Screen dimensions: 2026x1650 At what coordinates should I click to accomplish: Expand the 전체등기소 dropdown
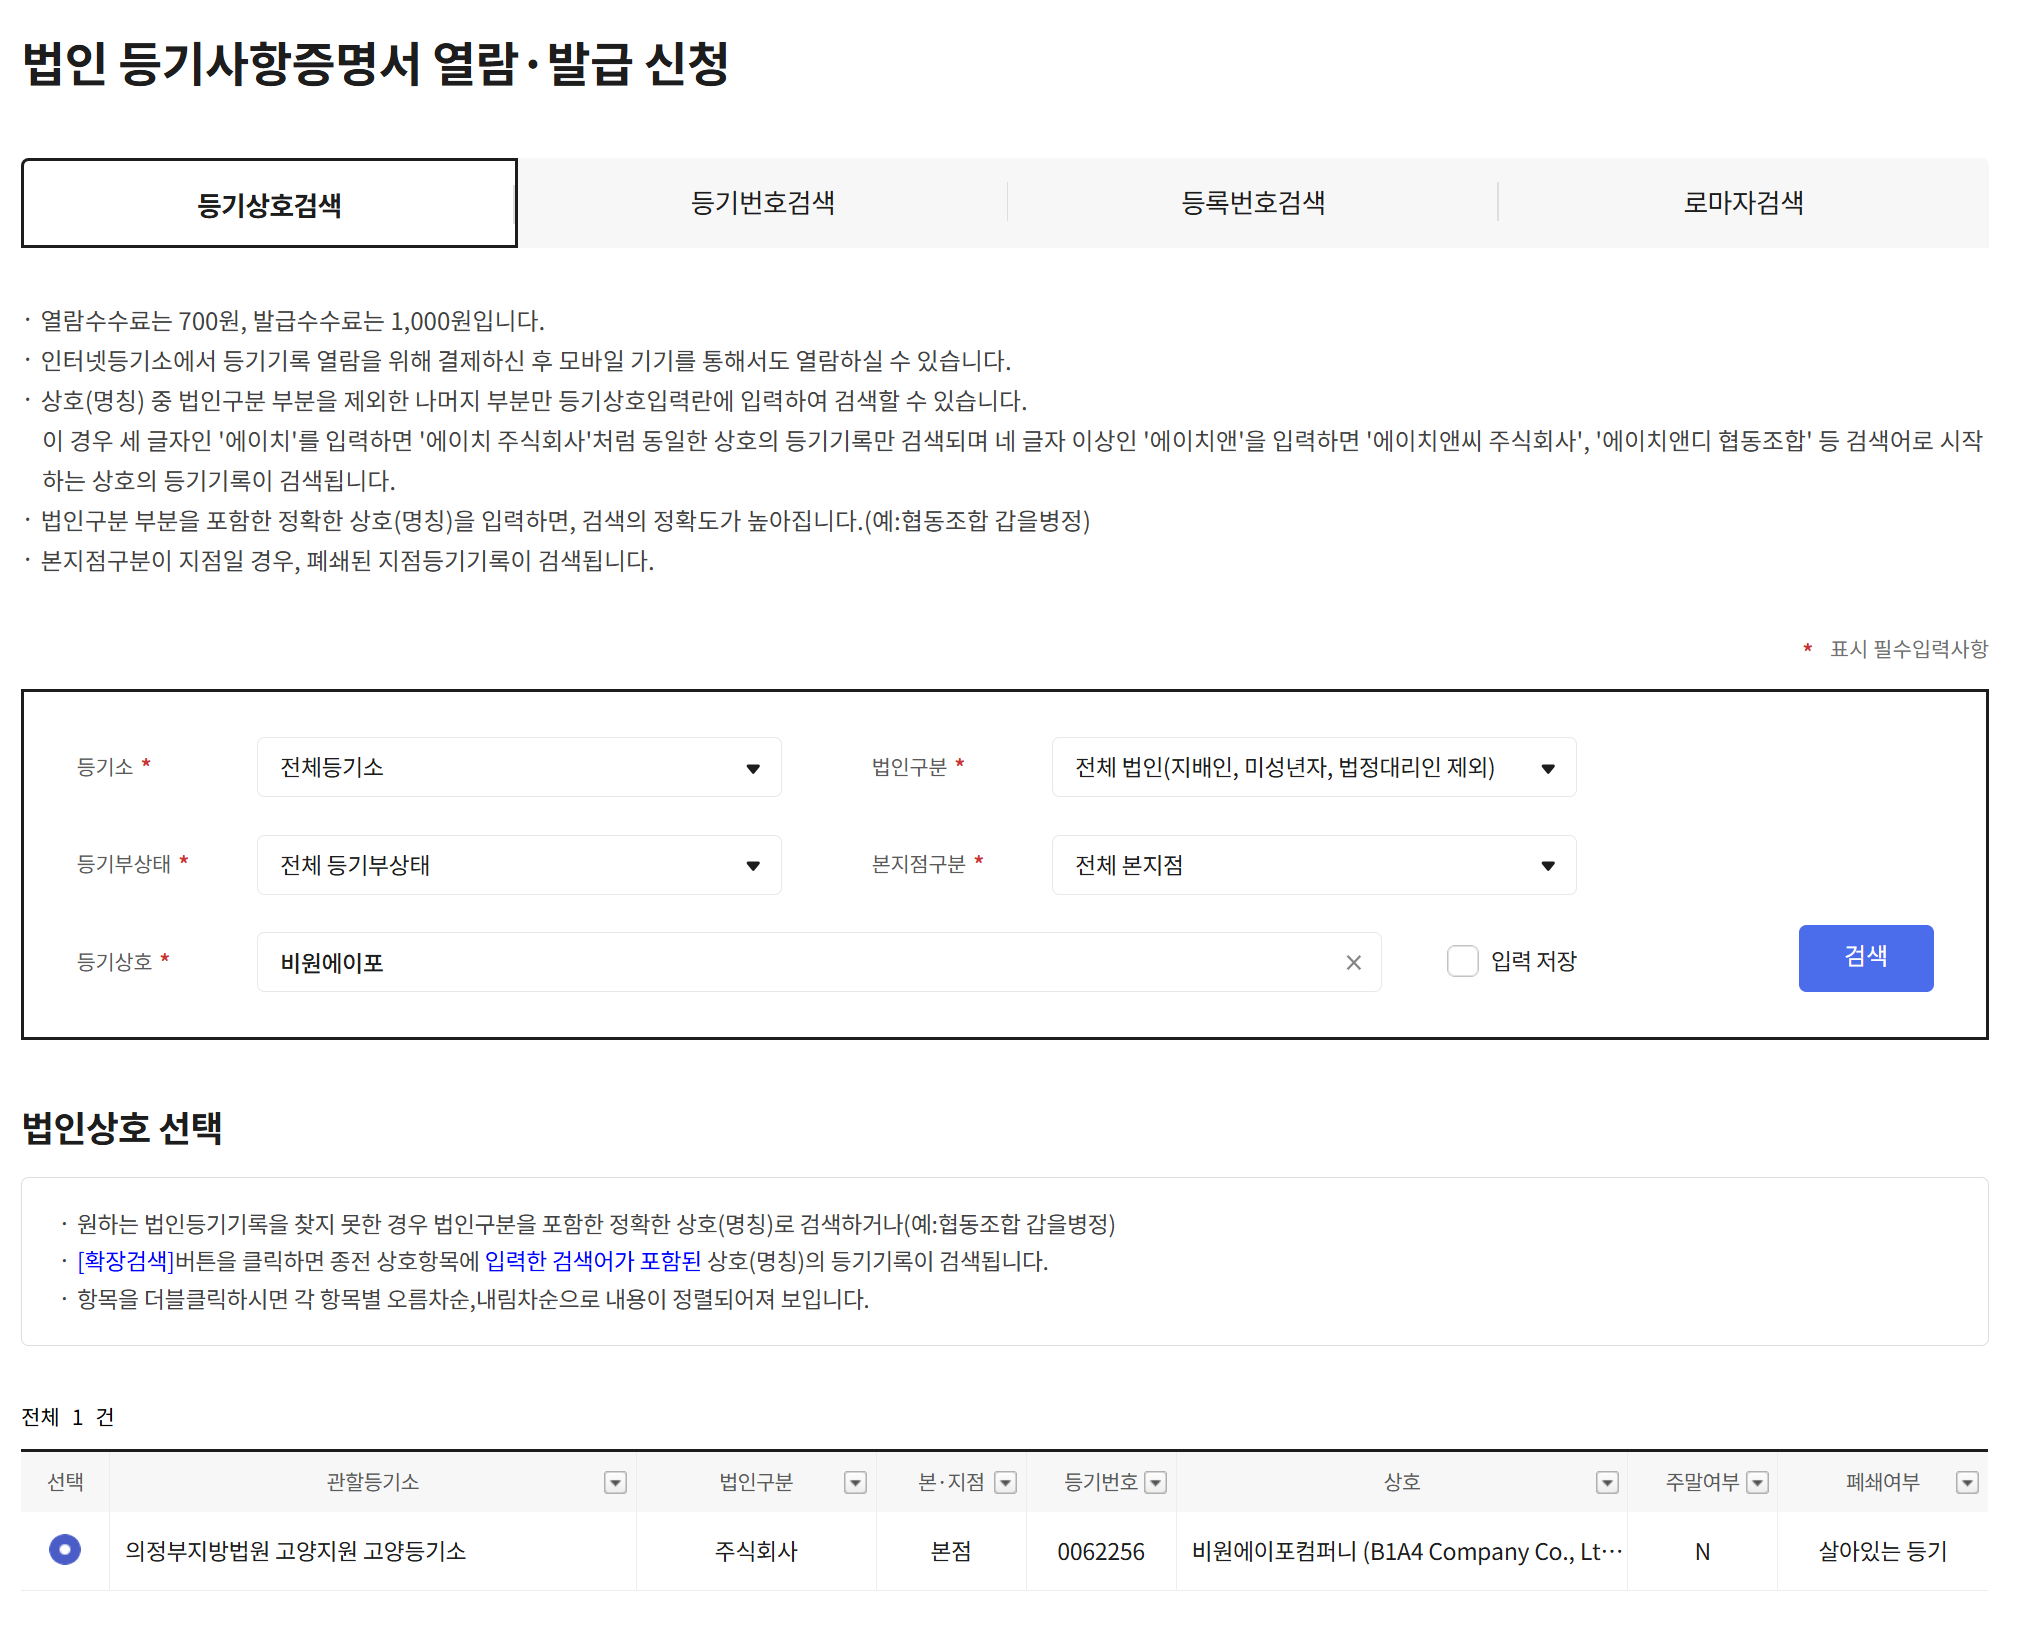click(518, 767)
